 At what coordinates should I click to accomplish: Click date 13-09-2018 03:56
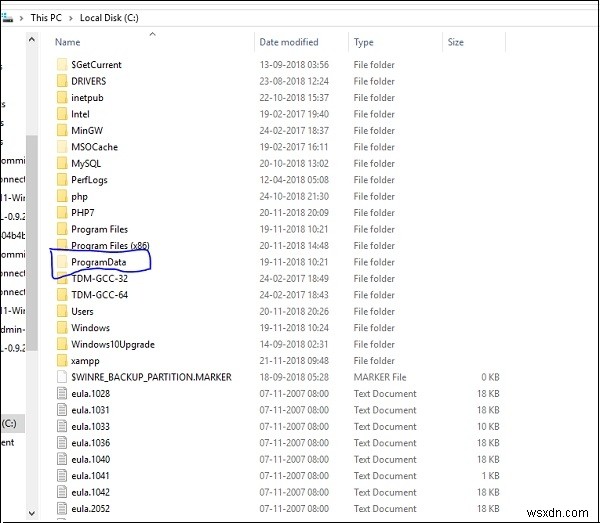click(294, 65)
